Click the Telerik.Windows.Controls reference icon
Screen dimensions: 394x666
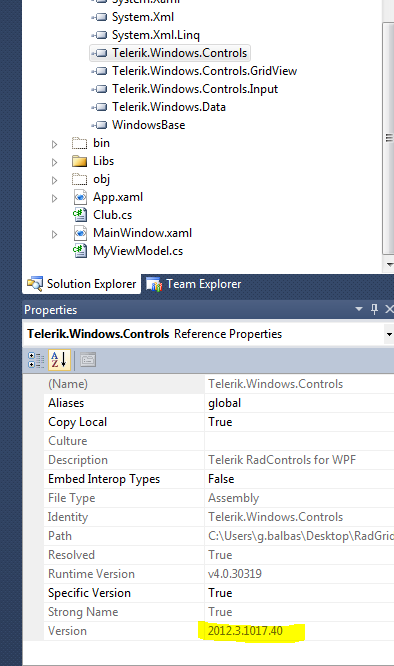100,53
